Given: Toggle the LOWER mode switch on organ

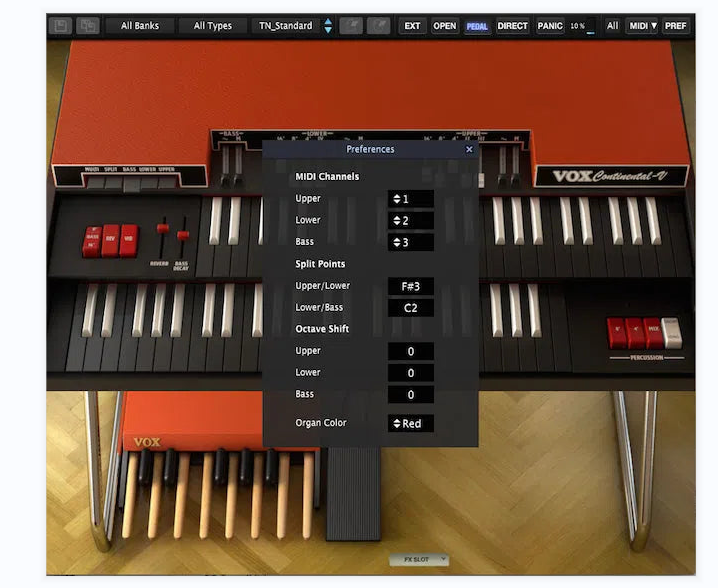Looking at the screenshot, I should coord(149,183).
